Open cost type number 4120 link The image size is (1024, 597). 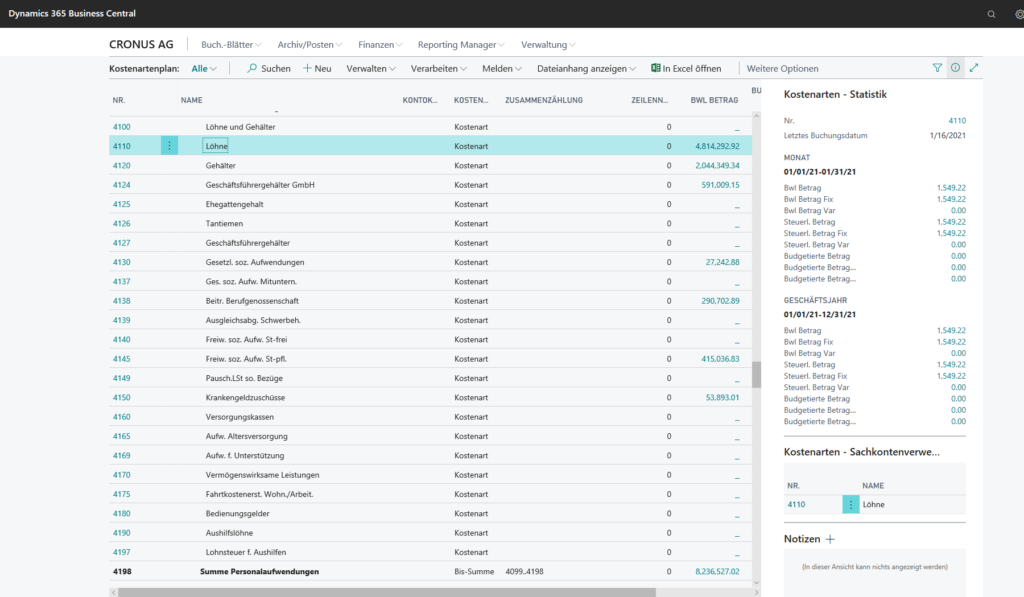(121, 165)
